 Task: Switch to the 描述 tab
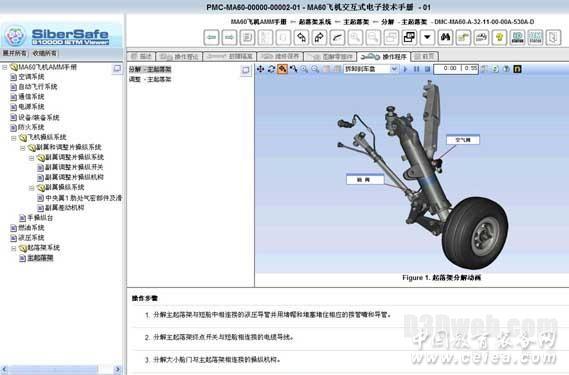coord(141,57)
